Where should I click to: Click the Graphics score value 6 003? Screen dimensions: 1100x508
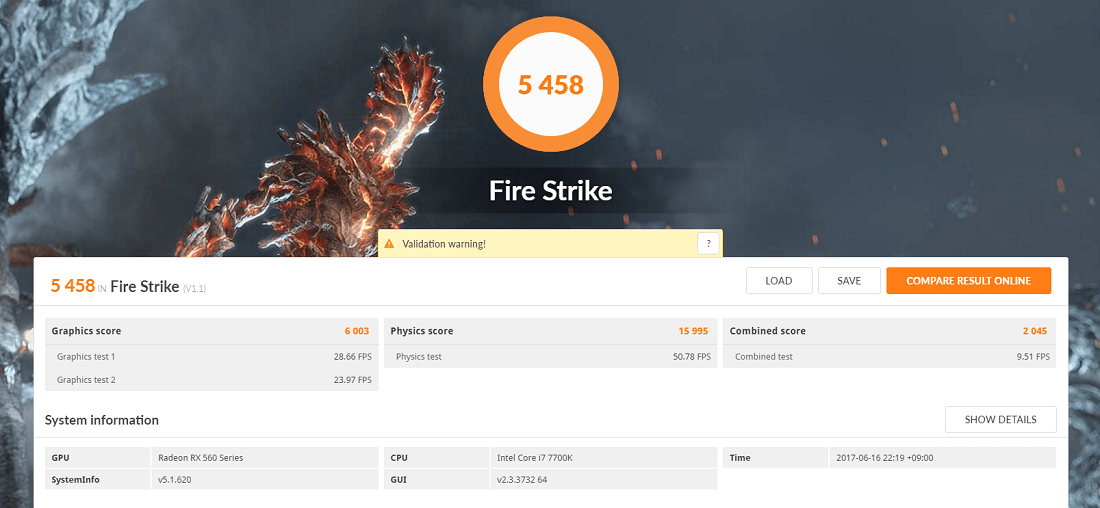(356, 331)
